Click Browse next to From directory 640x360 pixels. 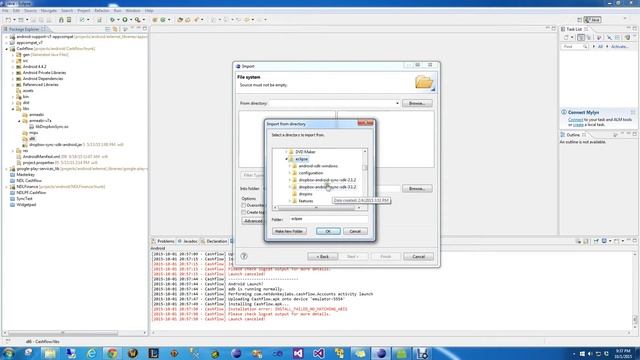coord(417,103)
